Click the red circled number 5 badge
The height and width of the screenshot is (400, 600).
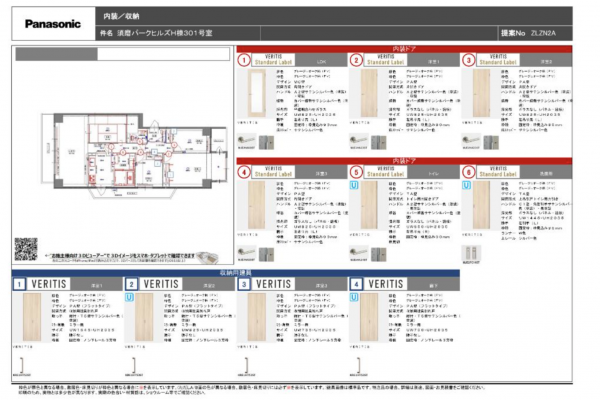tap(356, 172)
